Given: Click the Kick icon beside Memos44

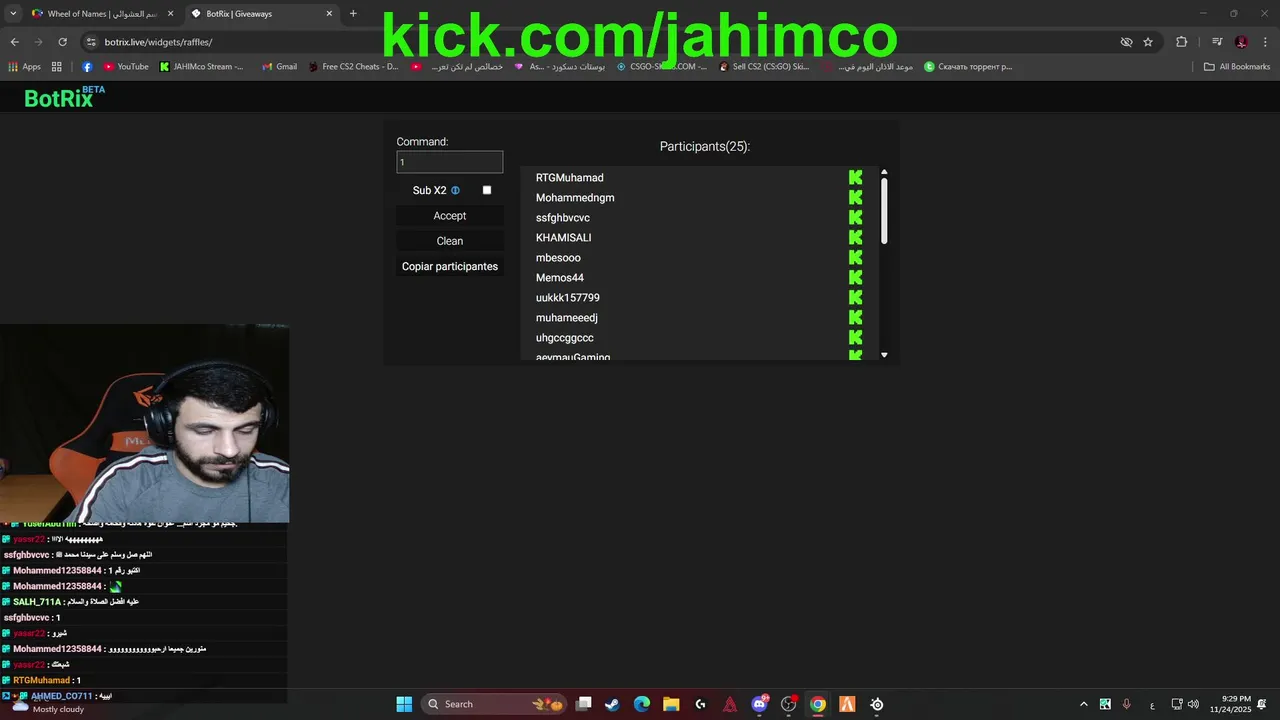Looking at the screenshot, I should [x=855, y=277].
